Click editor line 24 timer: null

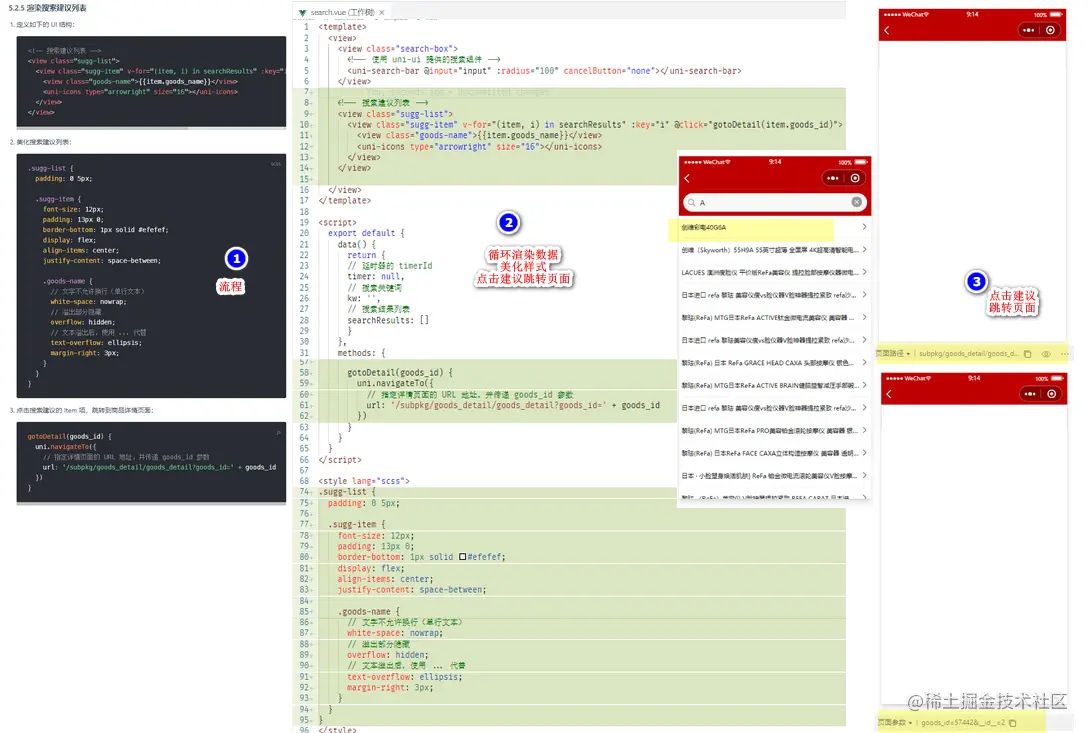tap(374, 277)
